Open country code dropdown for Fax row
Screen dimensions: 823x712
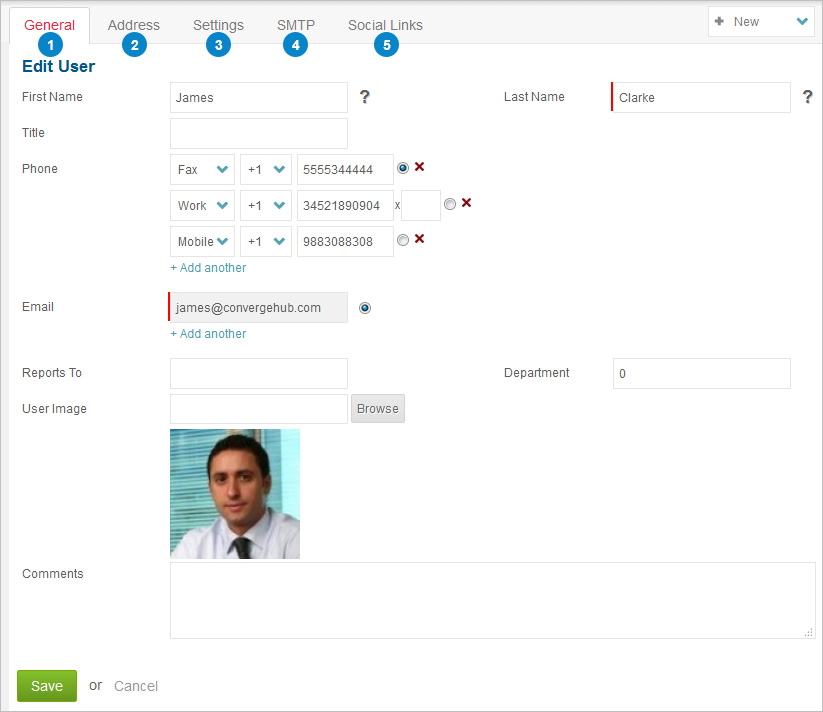(266, 169)
